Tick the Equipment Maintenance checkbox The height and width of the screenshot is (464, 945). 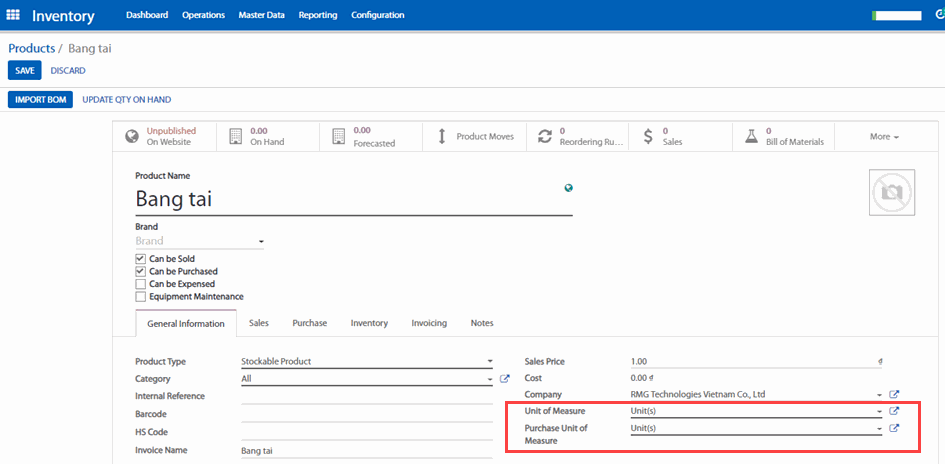[x=141, y=297]
